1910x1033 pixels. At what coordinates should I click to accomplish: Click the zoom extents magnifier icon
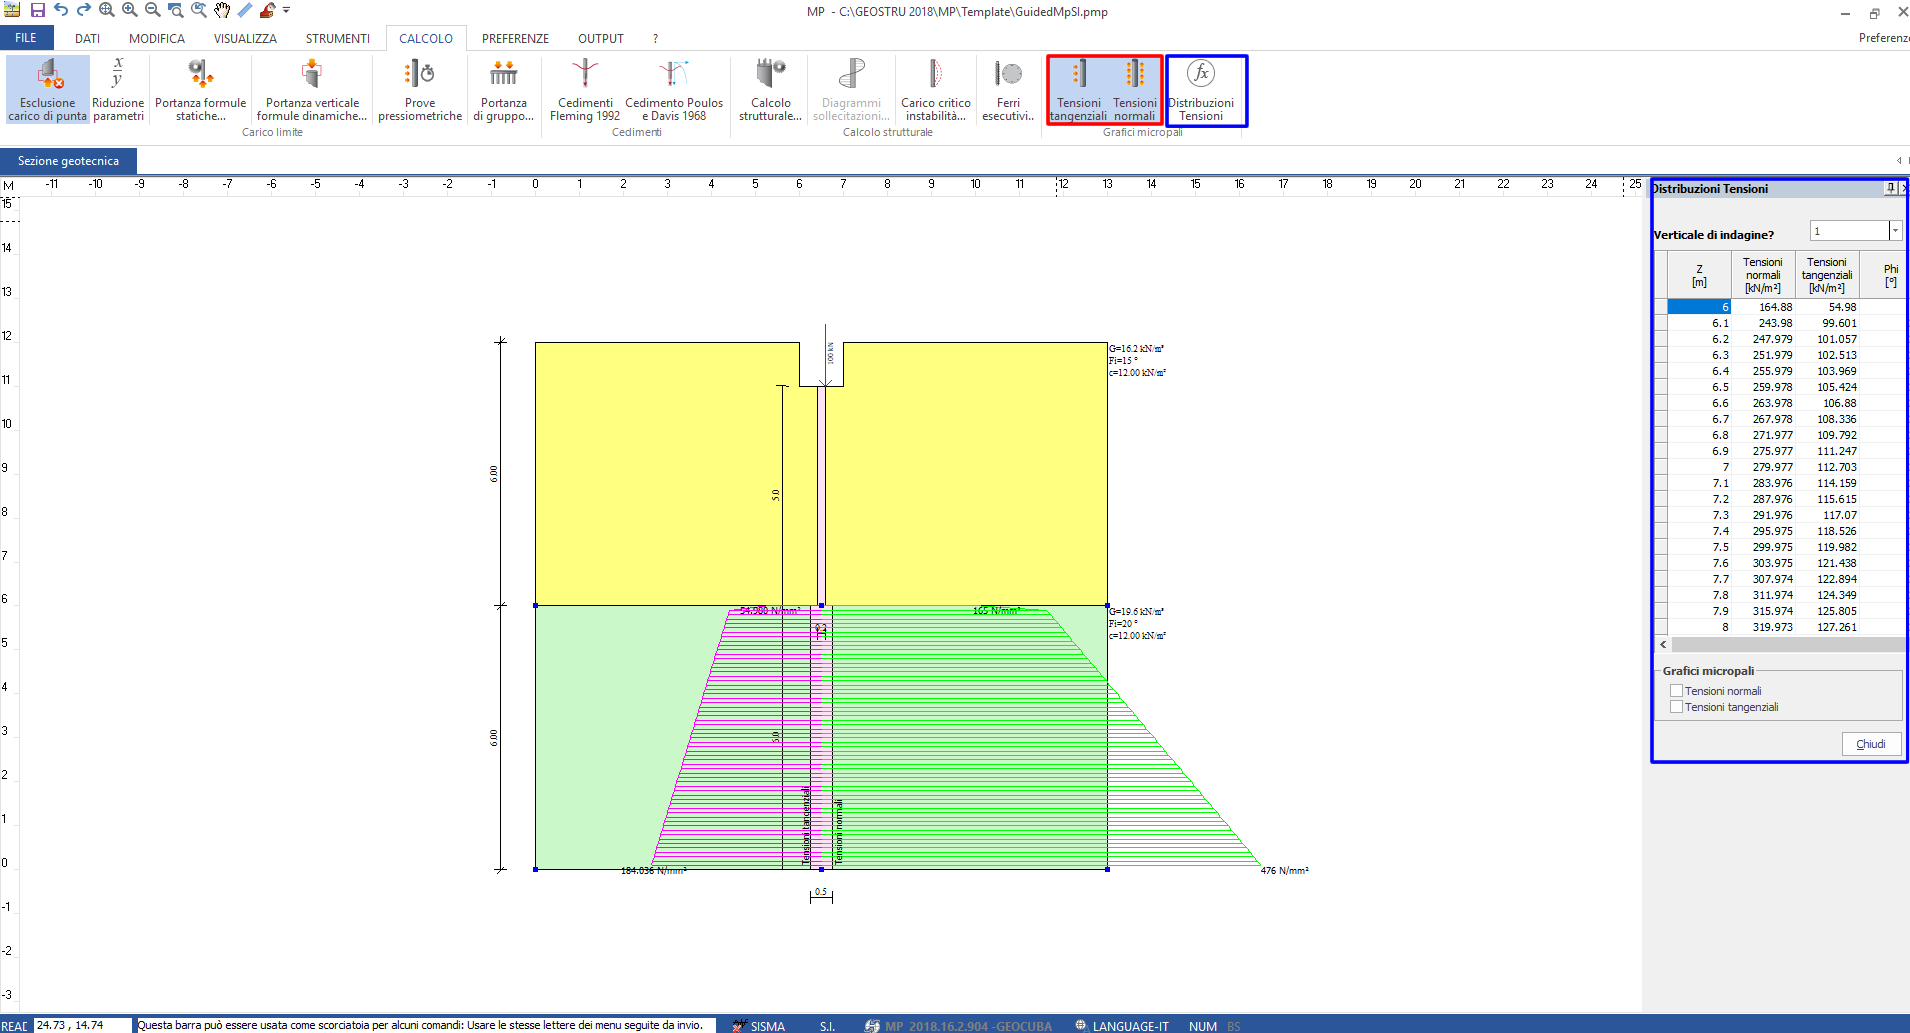(x=107, y=10)
